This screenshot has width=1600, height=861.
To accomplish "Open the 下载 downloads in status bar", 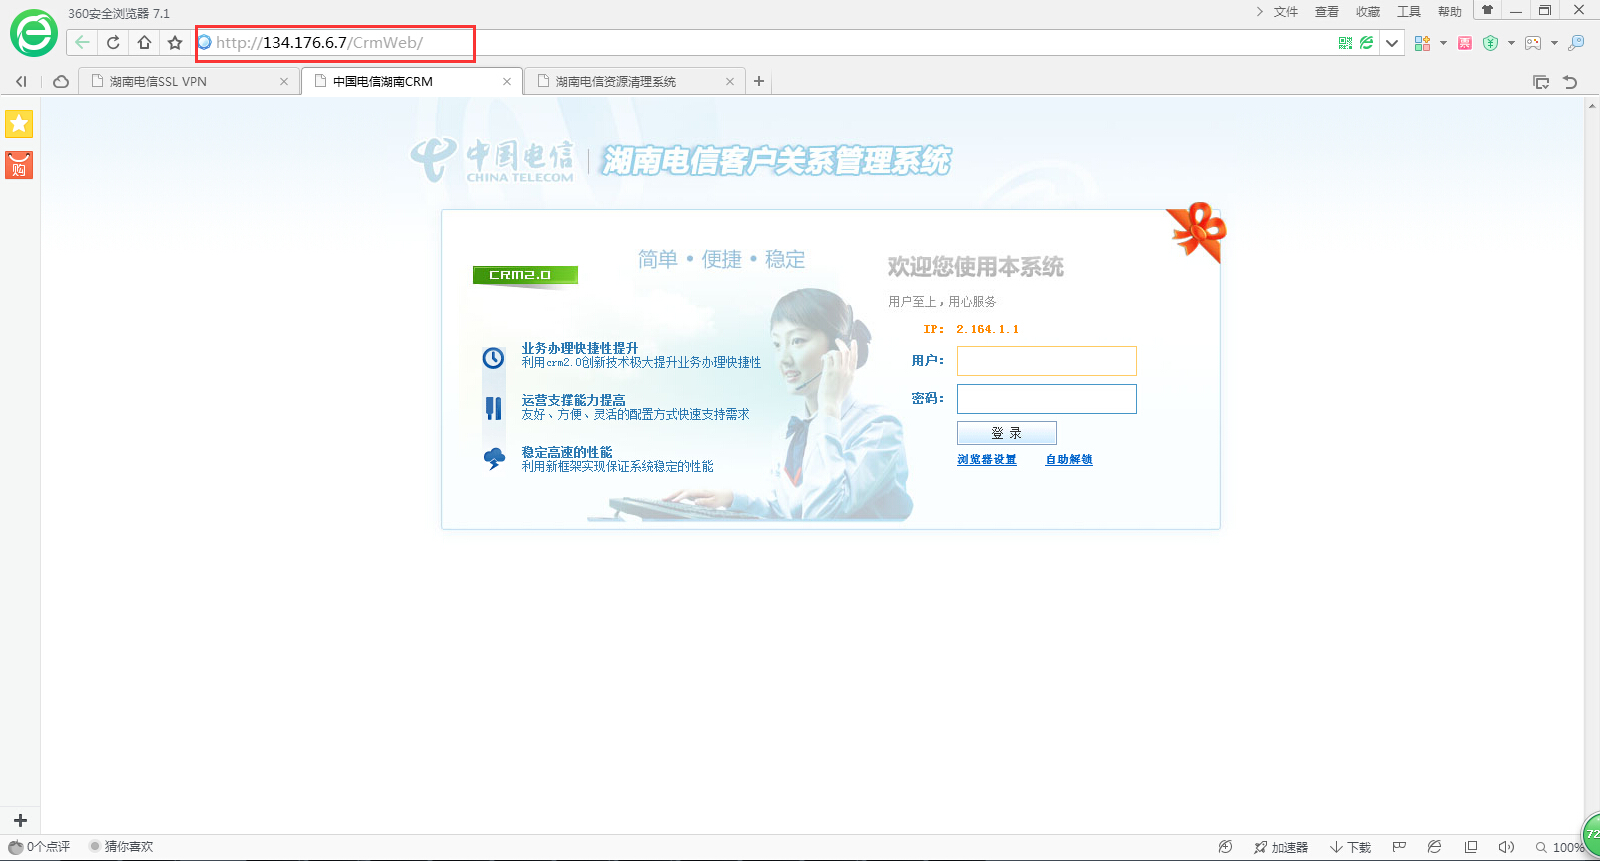I will (x=1350, y=847).
